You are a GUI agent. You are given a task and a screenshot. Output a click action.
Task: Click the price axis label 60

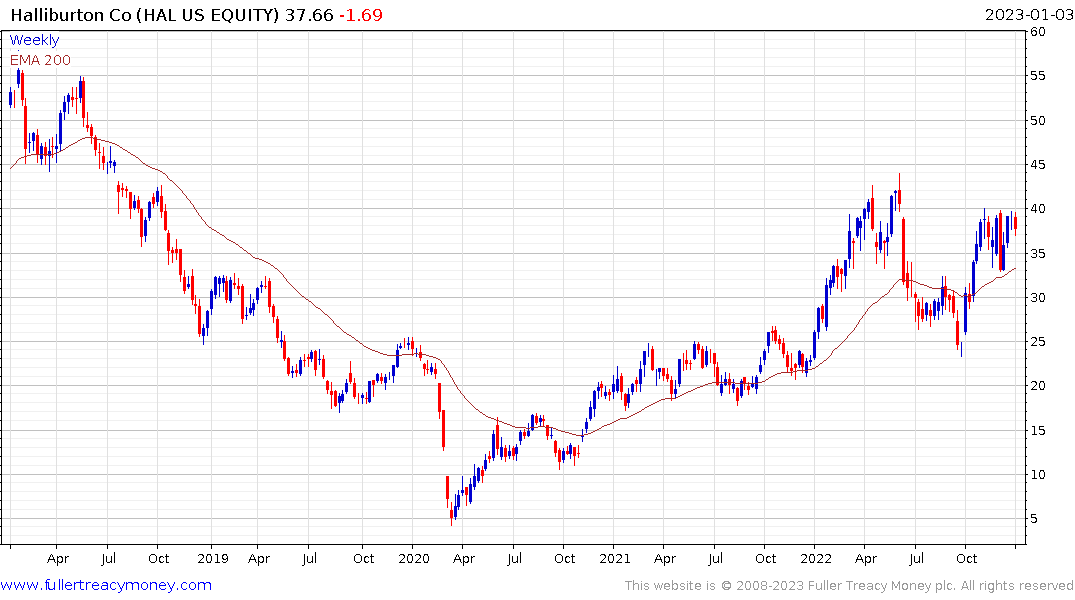[1038, 32]
